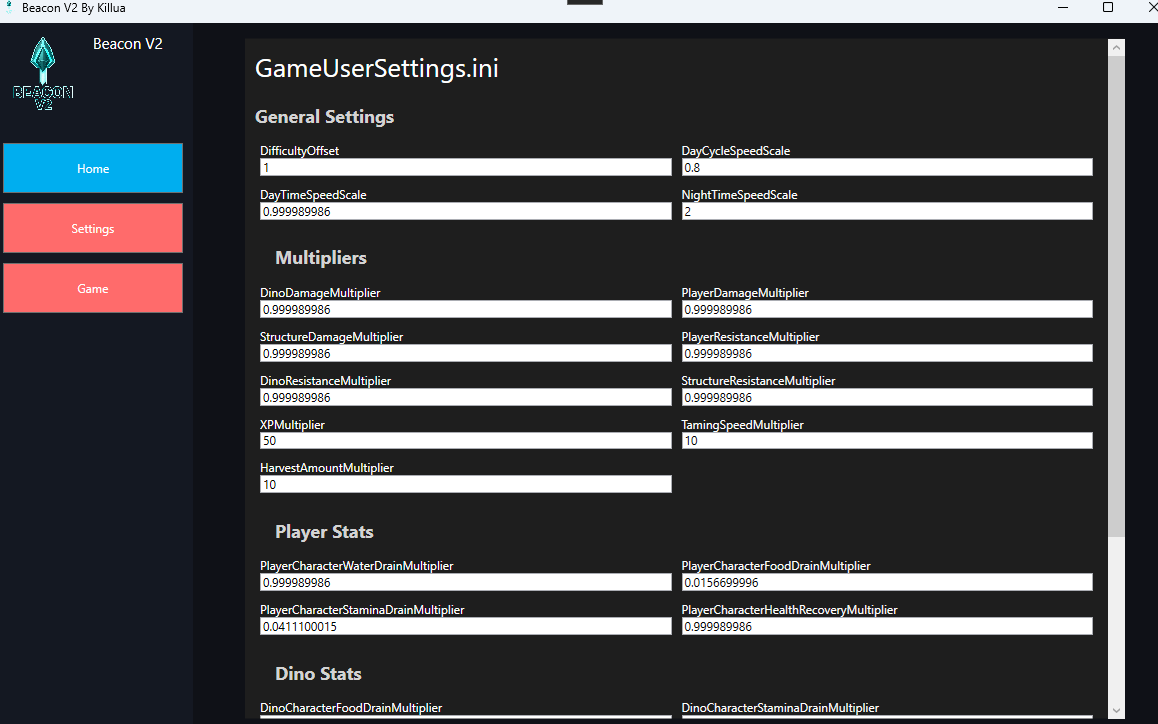1158x724 pixels.
Task: Focus the NightTimeSpeedScale field
Action: [886, 212]
